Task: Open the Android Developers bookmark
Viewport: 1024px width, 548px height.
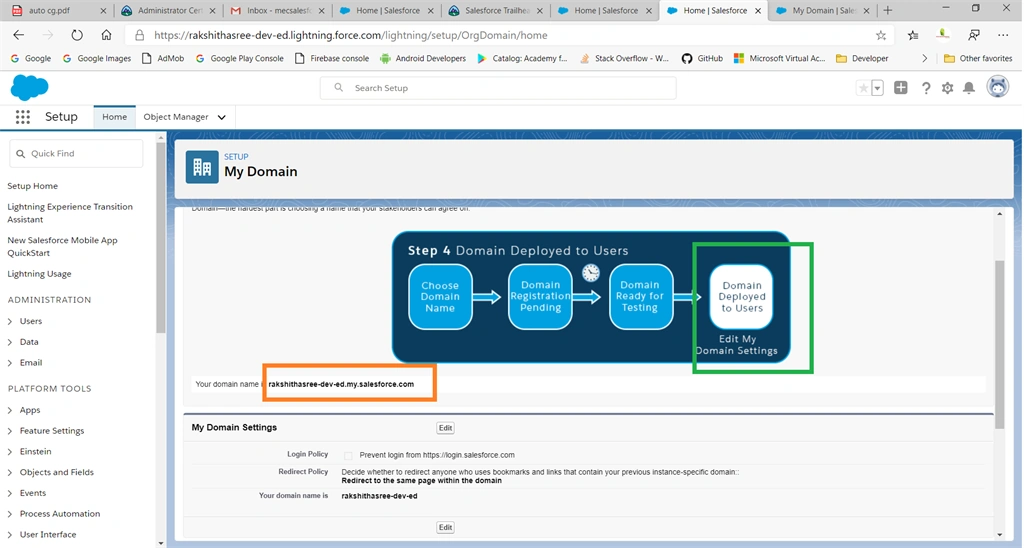Action: (x=423, y=58)
